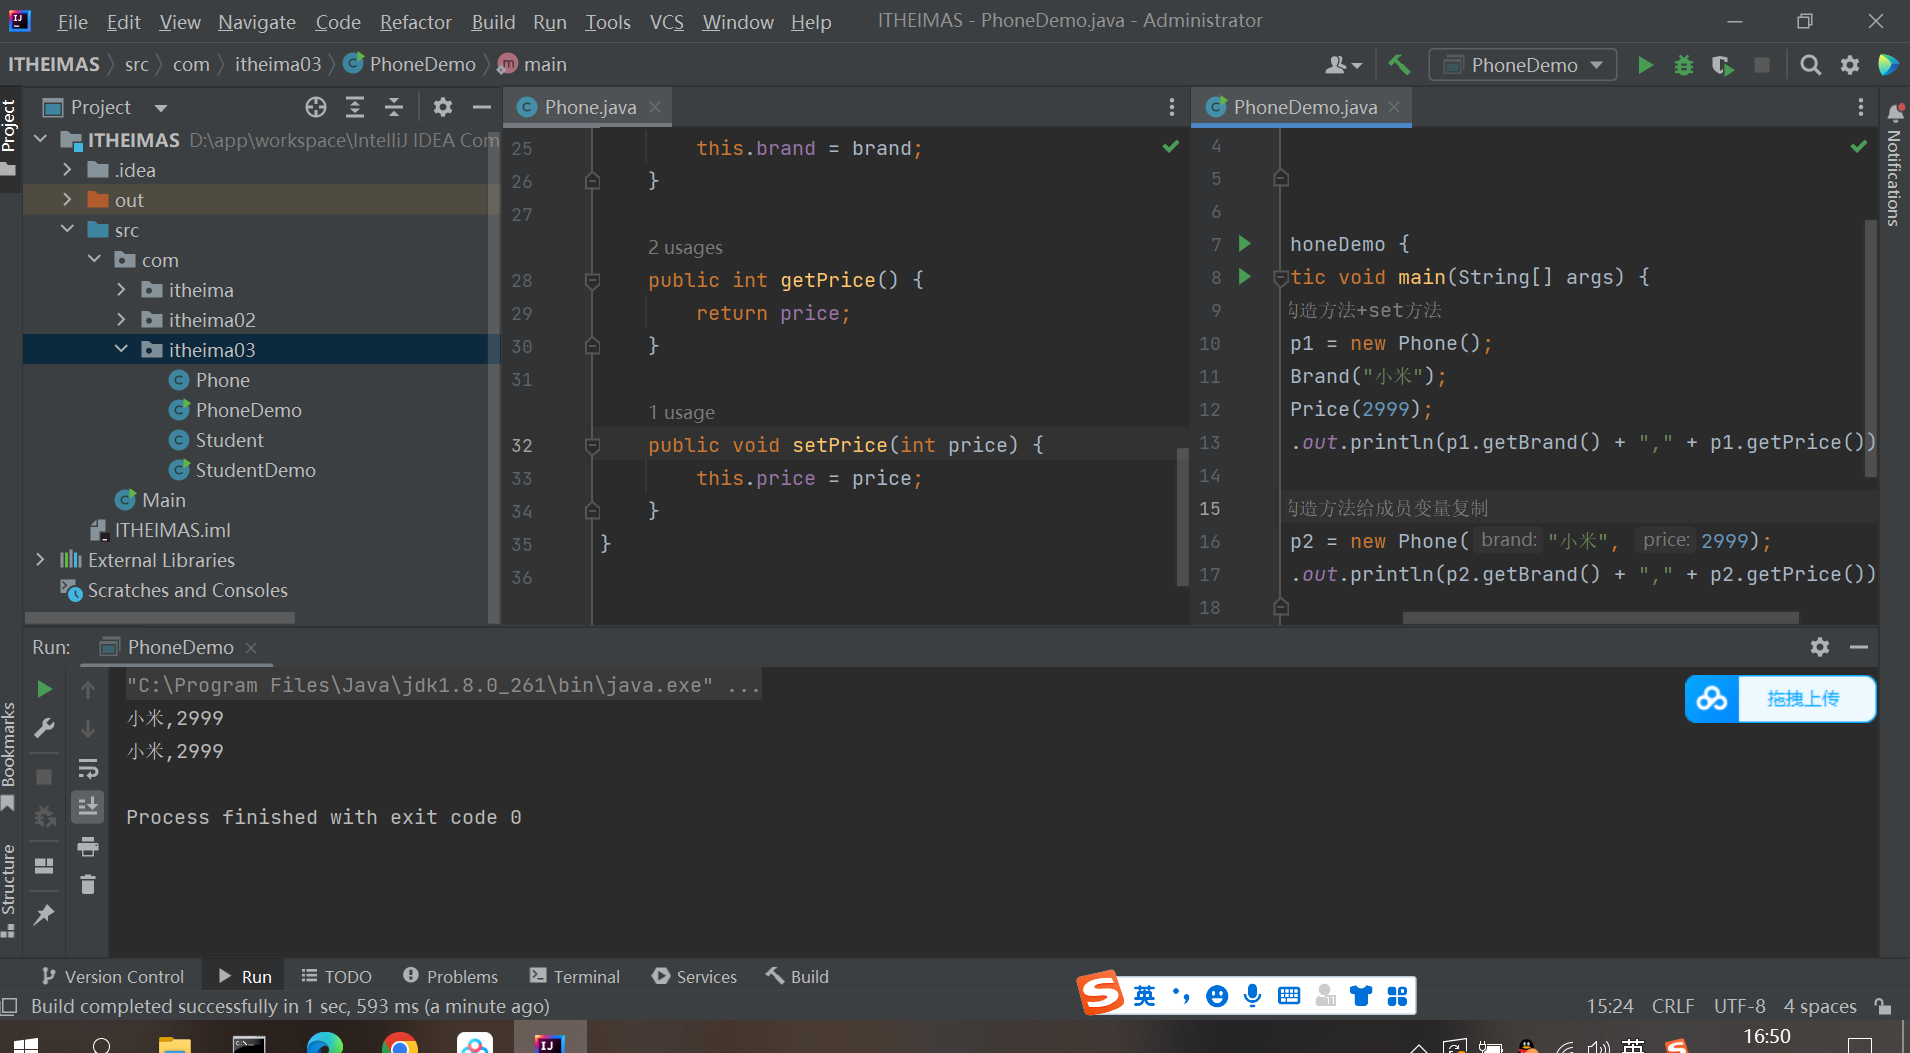The height and width of the screenshot is (1053, 1910).
Task: Open the Problems tool window
Action: tap(450, 976)
